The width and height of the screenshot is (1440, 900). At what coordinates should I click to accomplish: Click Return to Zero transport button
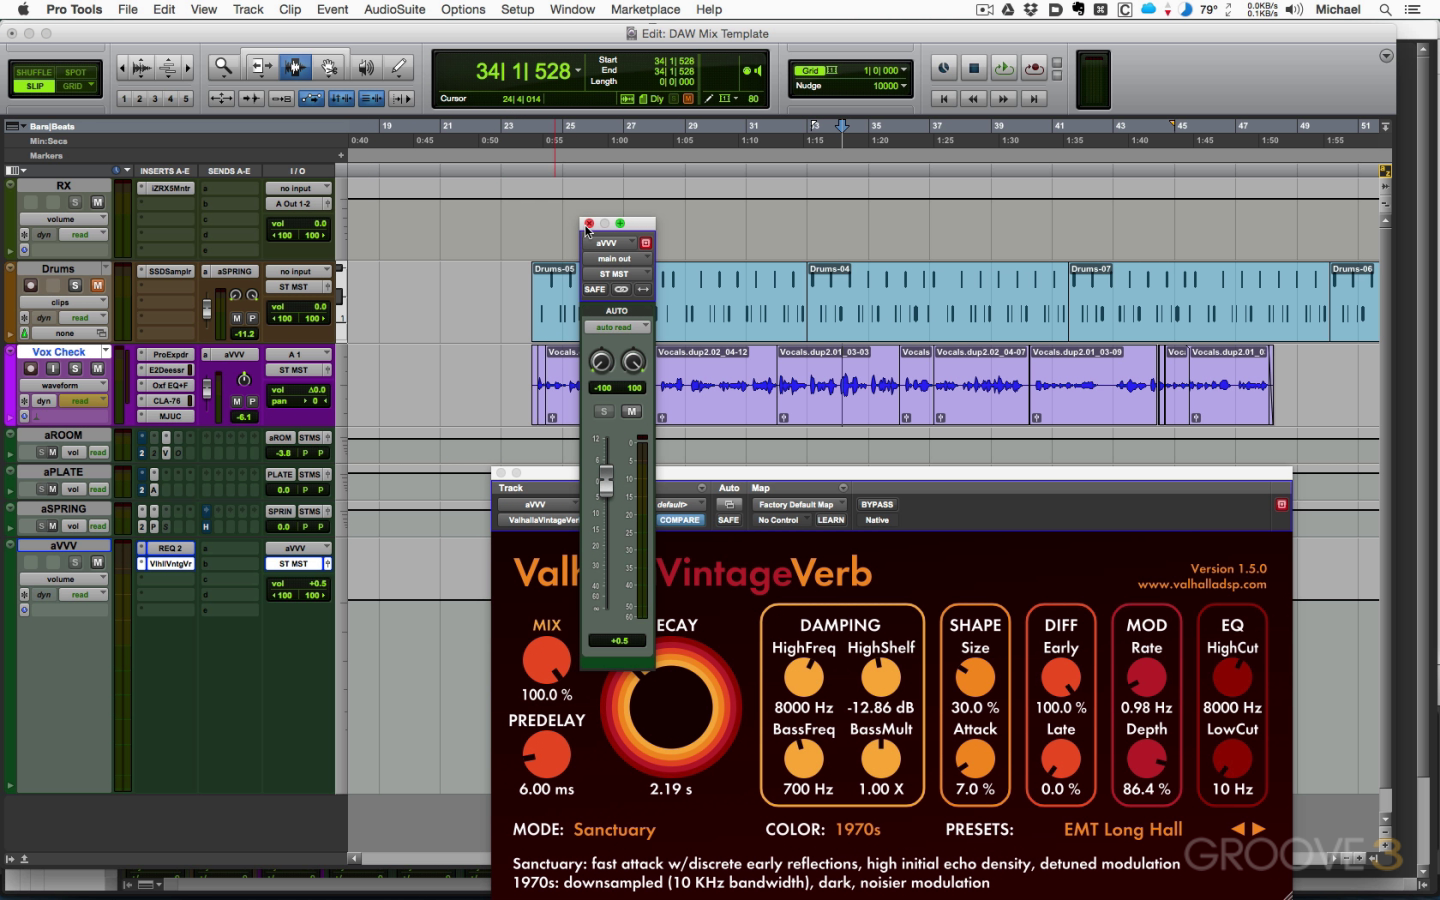943,98
